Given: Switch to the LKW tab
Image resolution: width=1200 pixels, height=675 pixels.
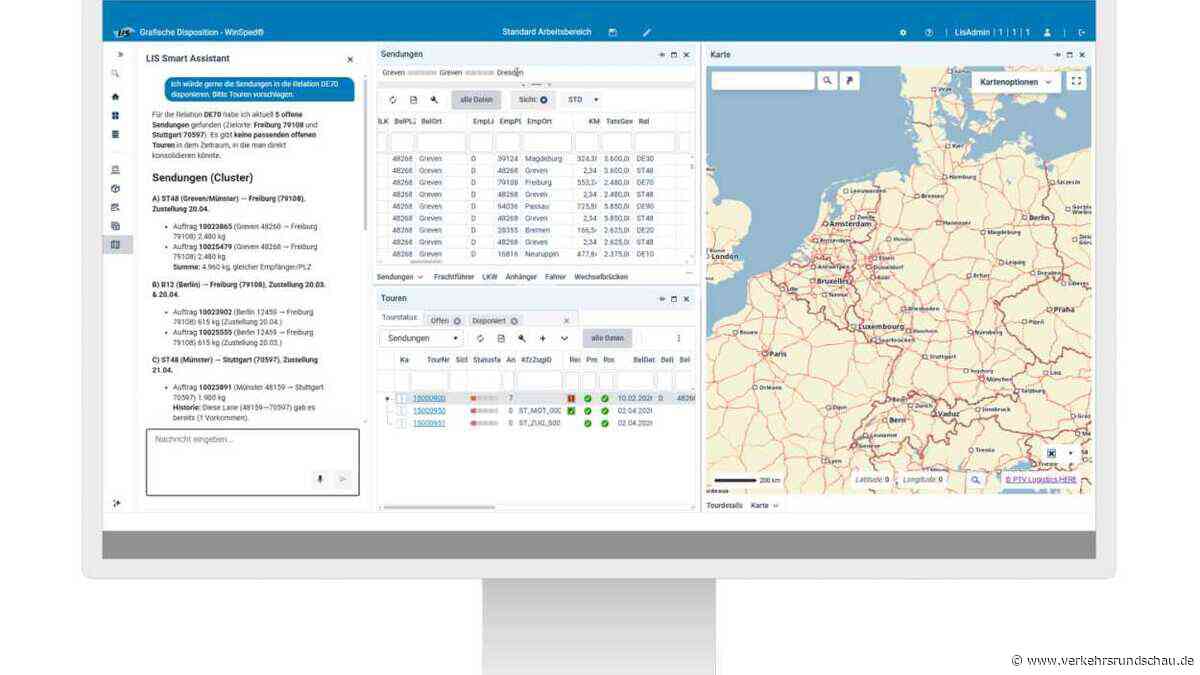Looking at the screenshot, I should pyautogui.click(x=490, y=276).
